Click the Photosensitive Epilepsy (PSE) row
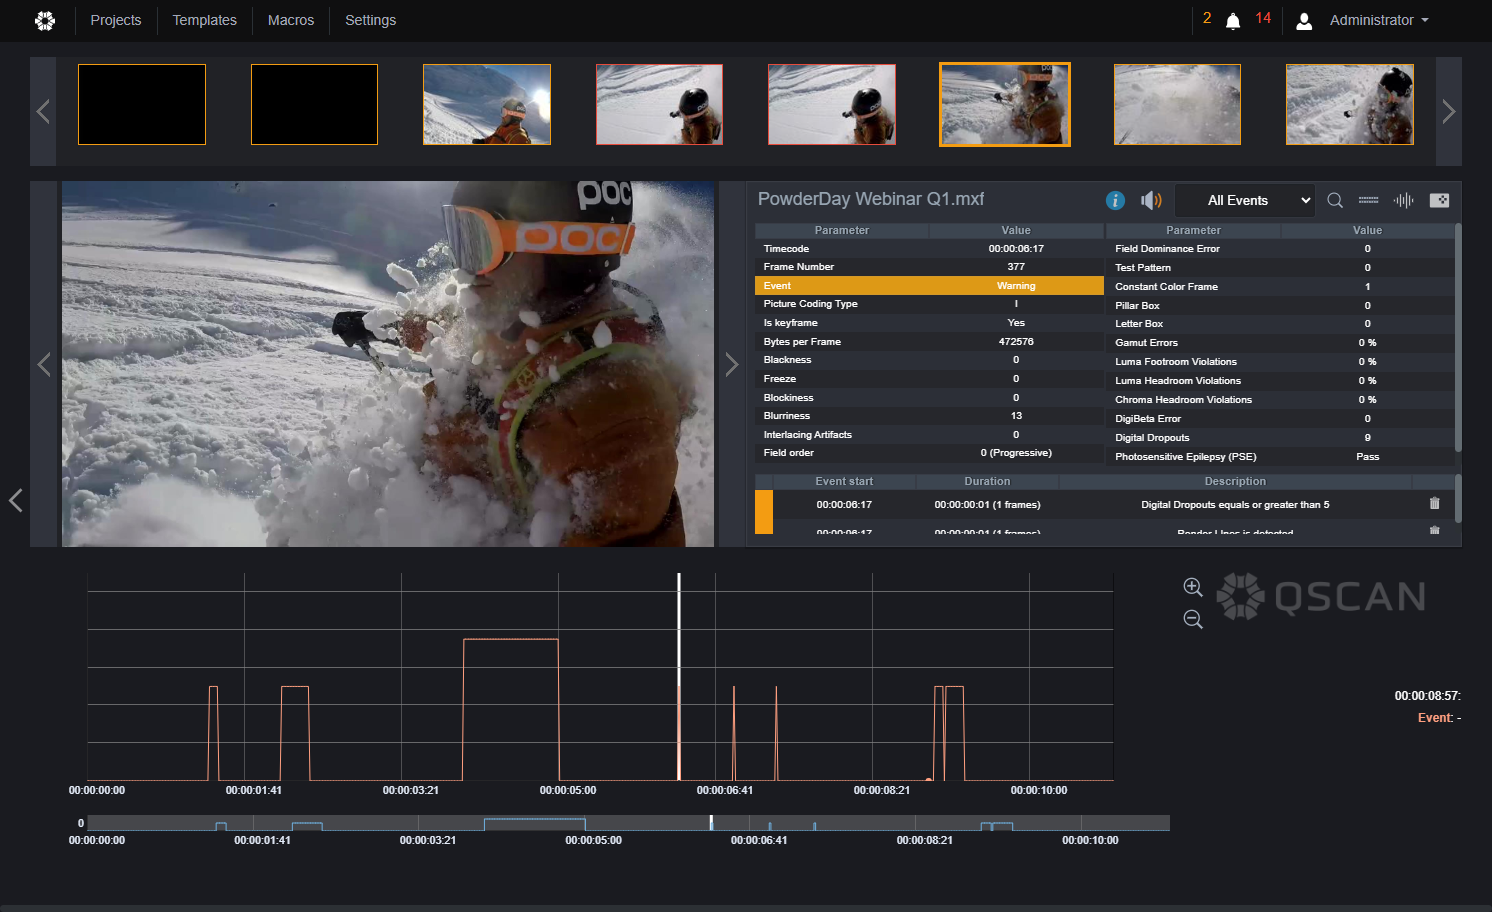This screenshot has width=1492, height=912. pos(1280,457)
